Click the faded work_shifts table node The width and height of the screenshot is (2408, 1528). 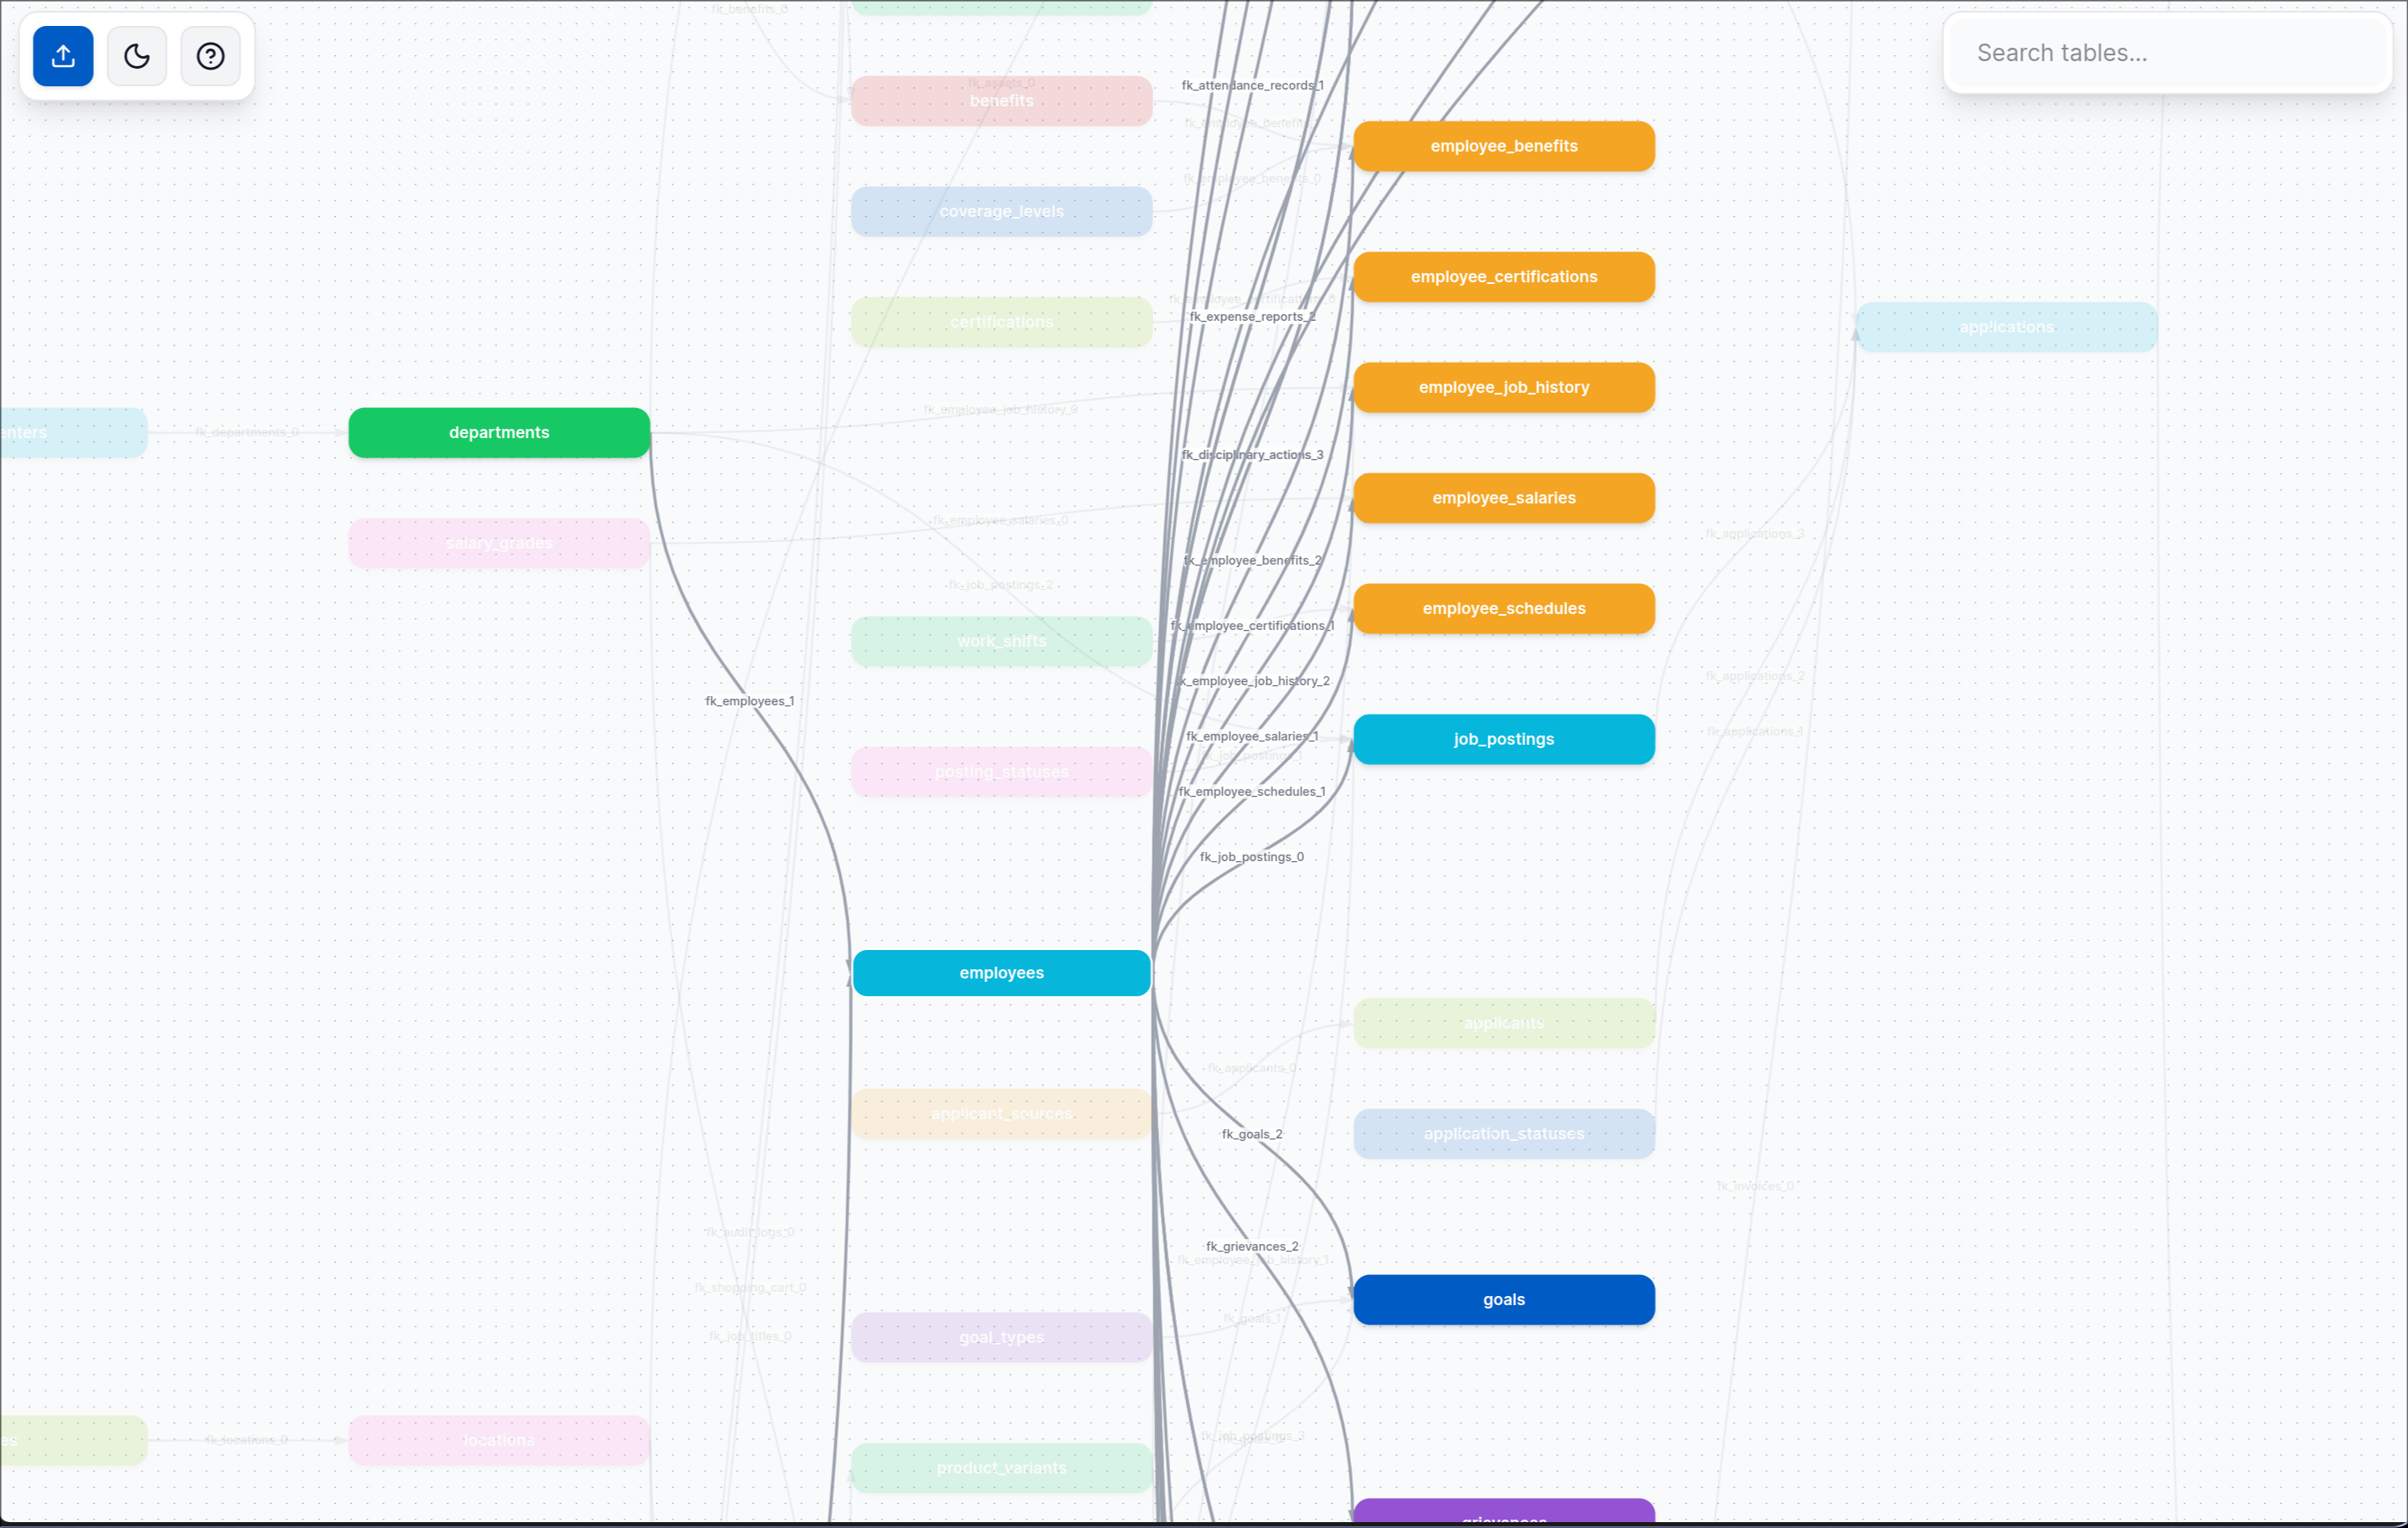1001,641
